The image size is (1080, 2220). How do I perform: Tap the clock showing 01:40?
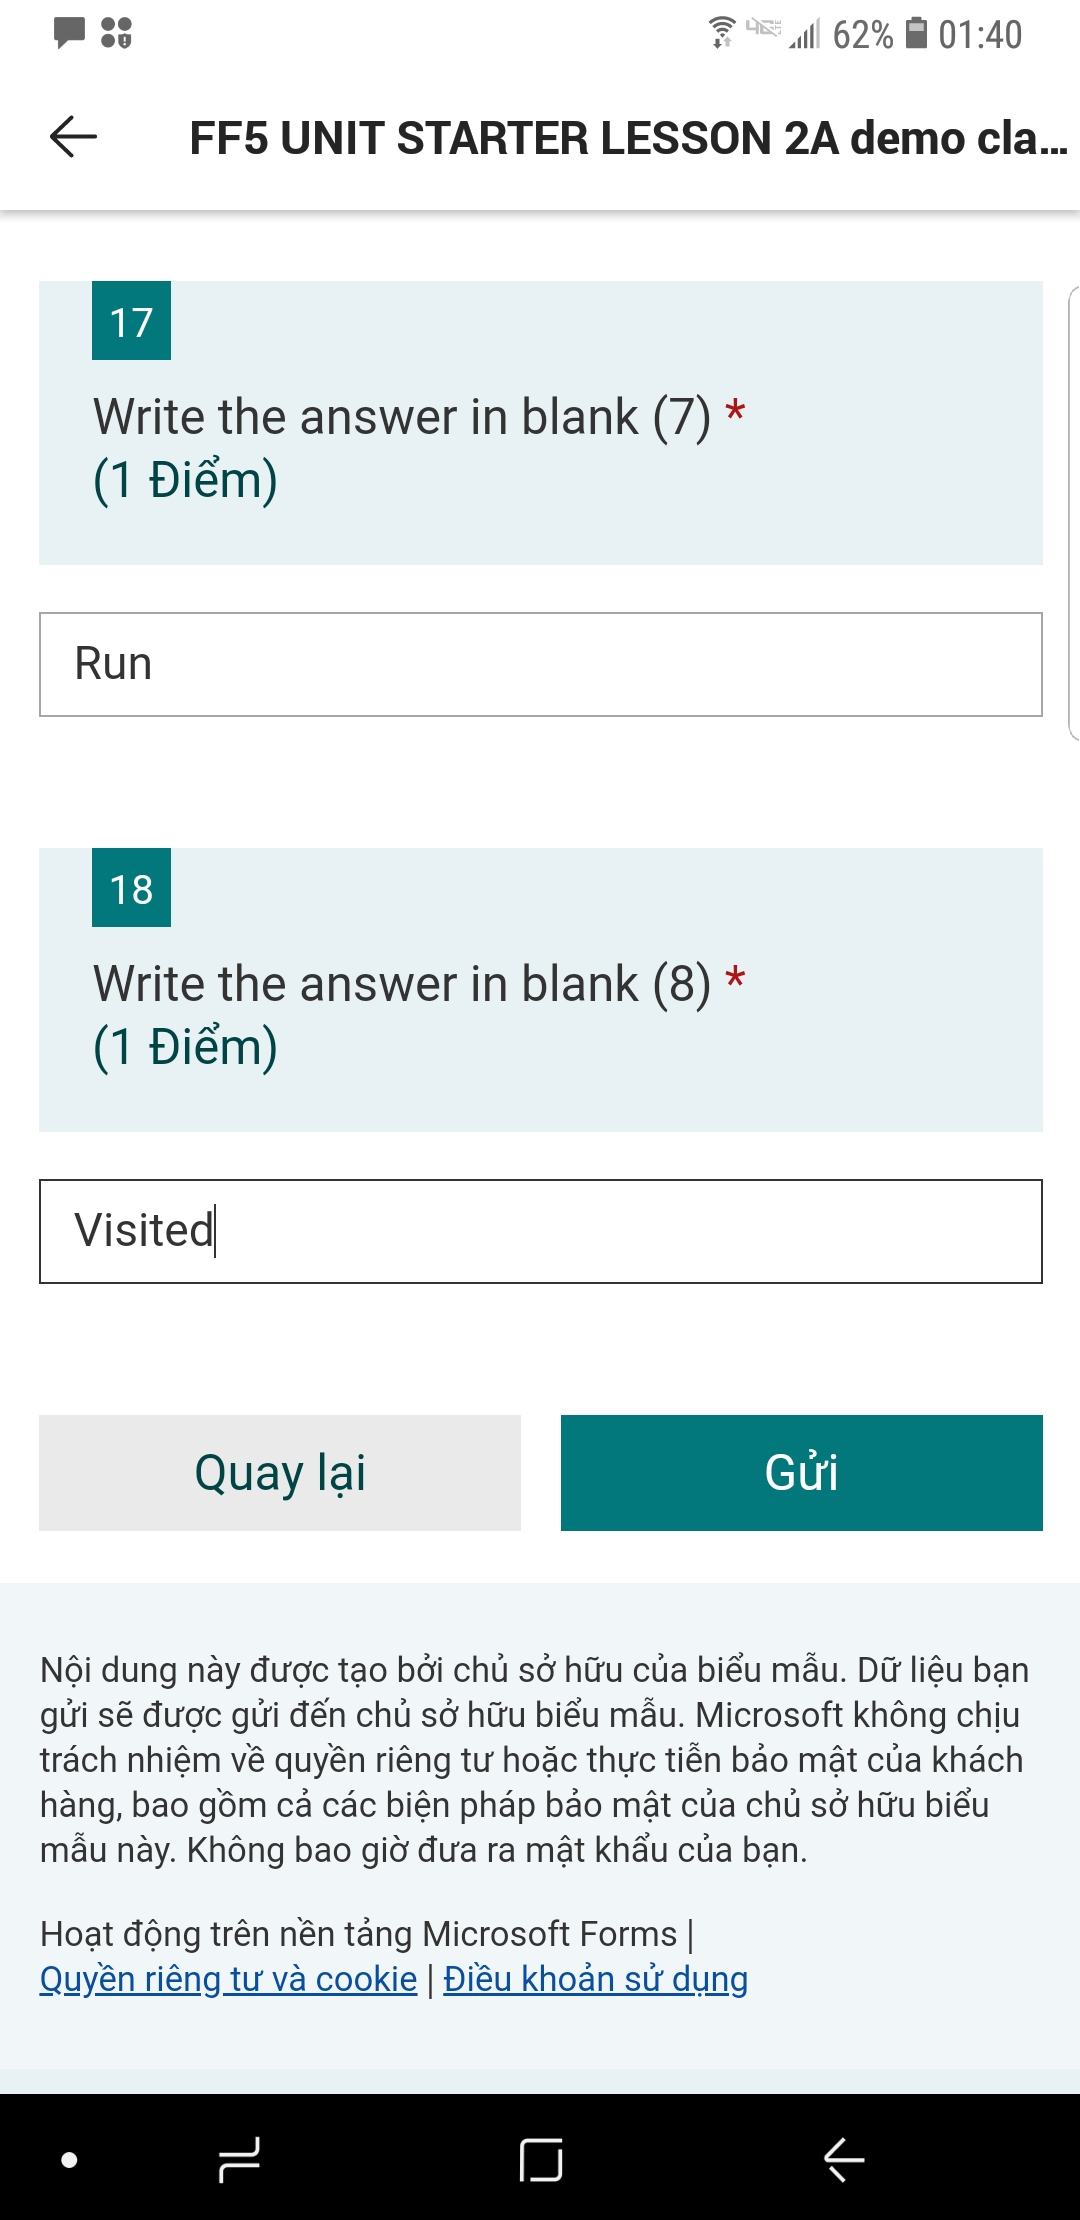pyautogui.click(x=980, y=35)
